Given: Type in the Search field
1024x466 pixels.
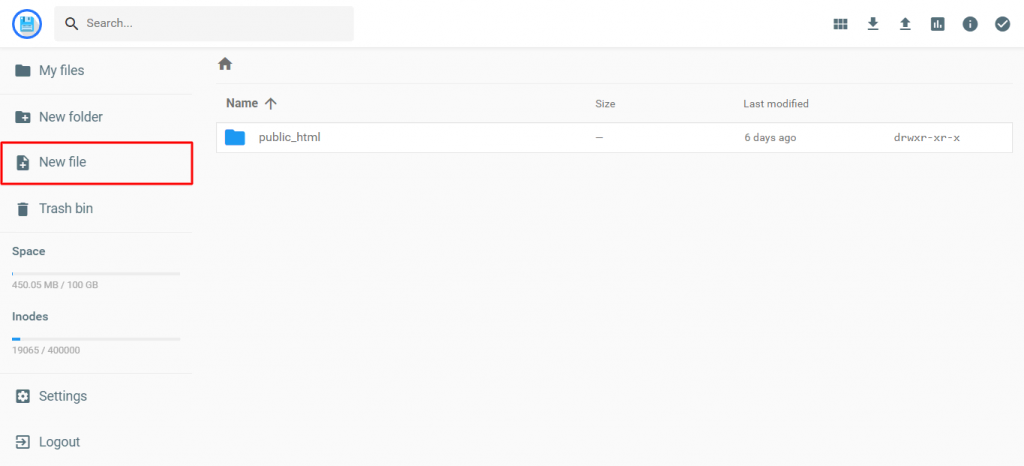Looking at the screenshot, I should (x=210, y=23).
